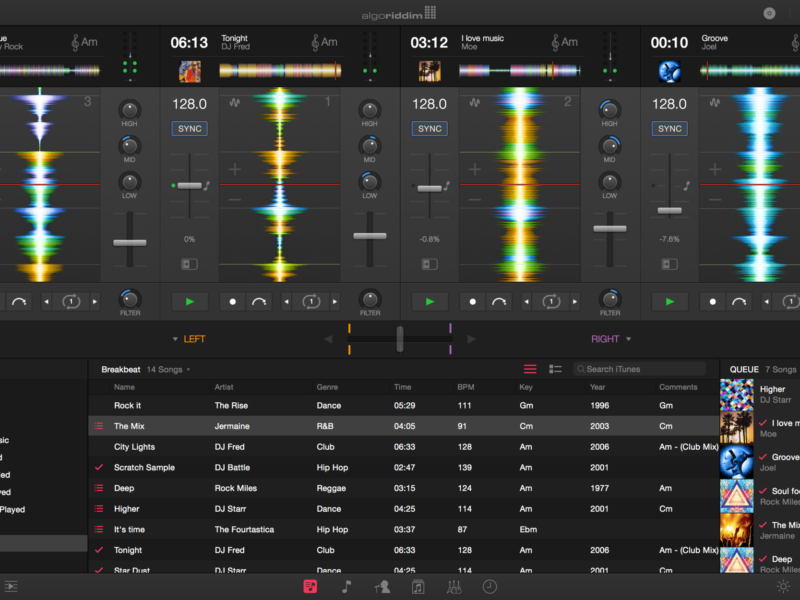Open the history clock icon in bottom bar
This screenshot has width=800, height=600.
(490, 587)
